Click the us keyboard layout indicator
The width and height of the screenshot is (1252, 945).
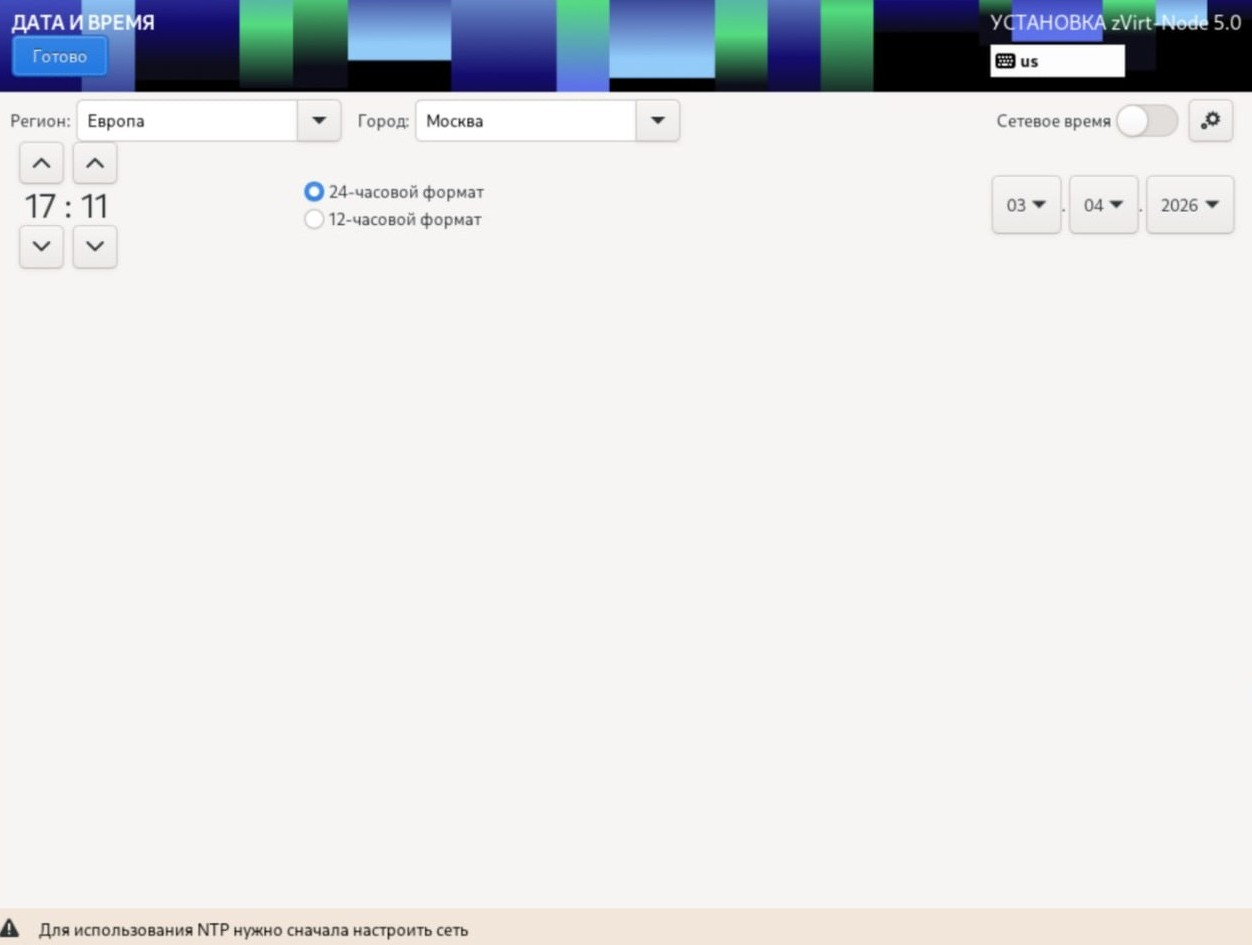(1057, 61)
